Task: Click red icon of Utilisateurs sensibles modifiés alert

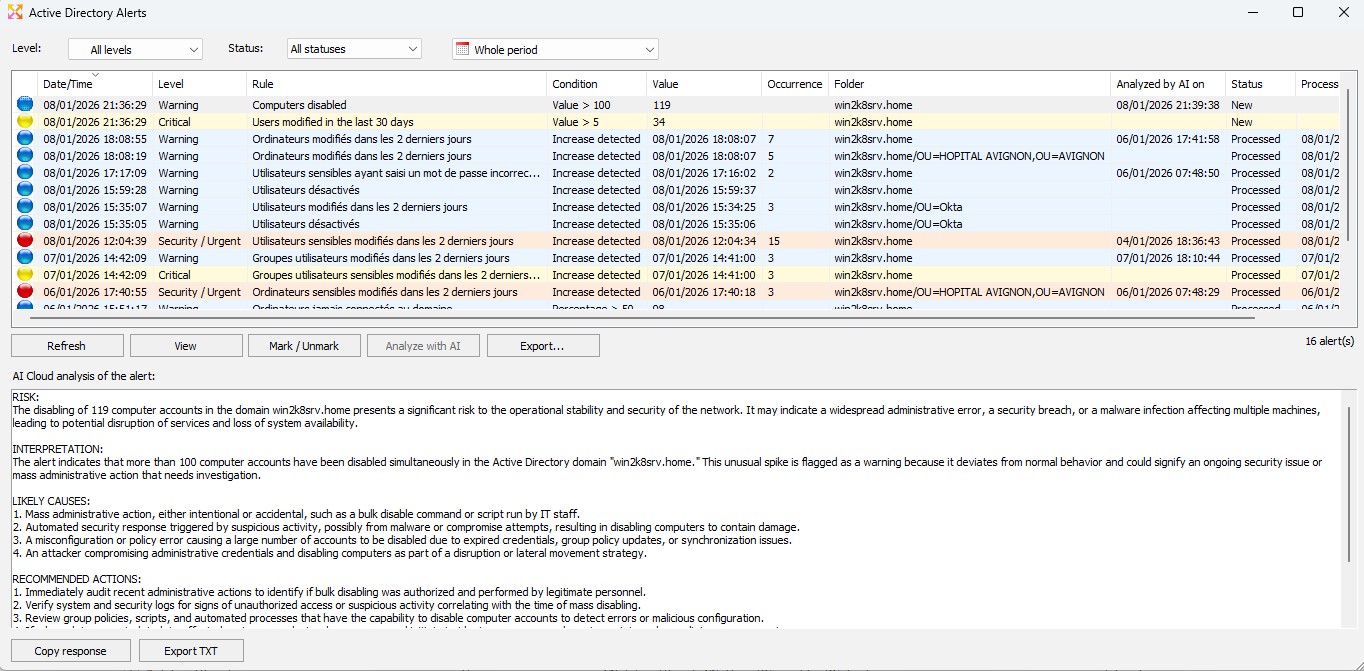Action: (x=25, y=241)
